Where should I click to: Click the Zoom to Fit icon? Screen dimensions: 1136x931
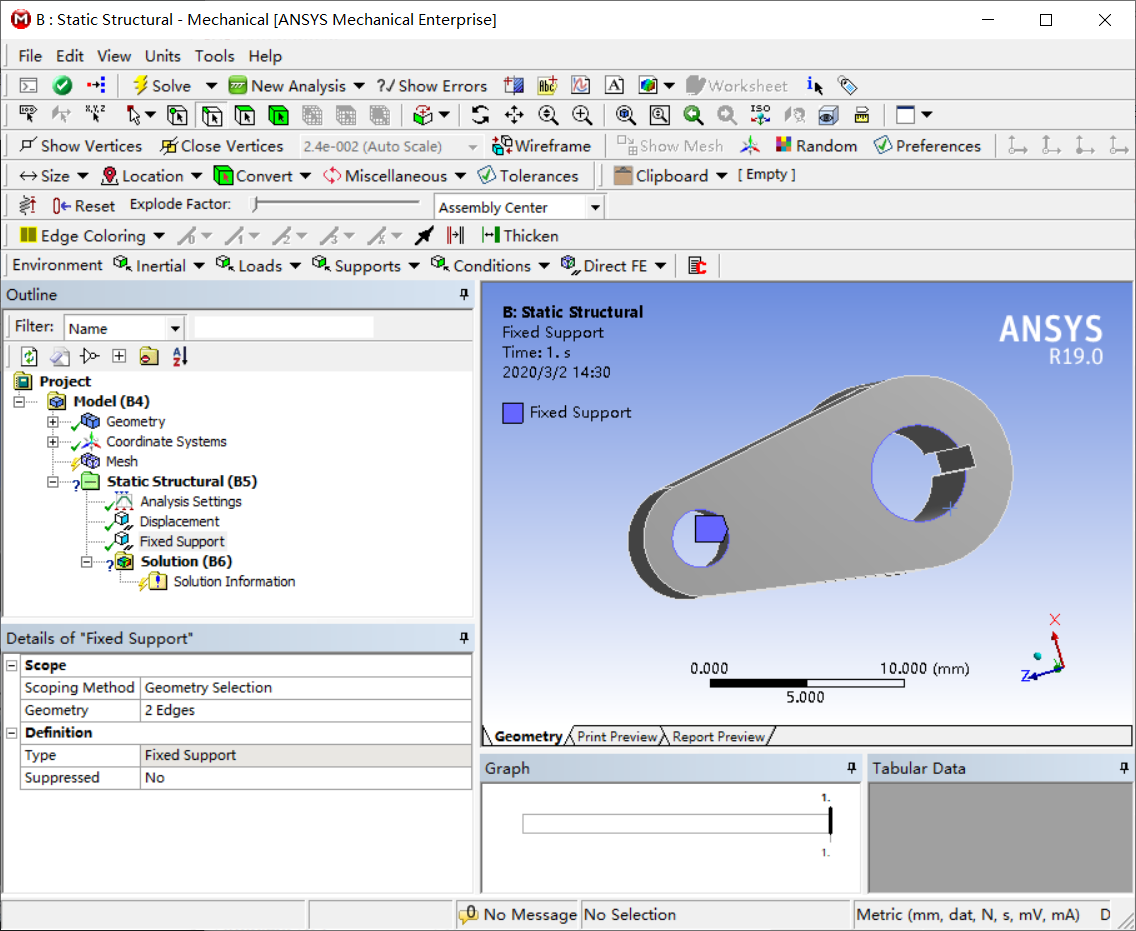point(625,114)
